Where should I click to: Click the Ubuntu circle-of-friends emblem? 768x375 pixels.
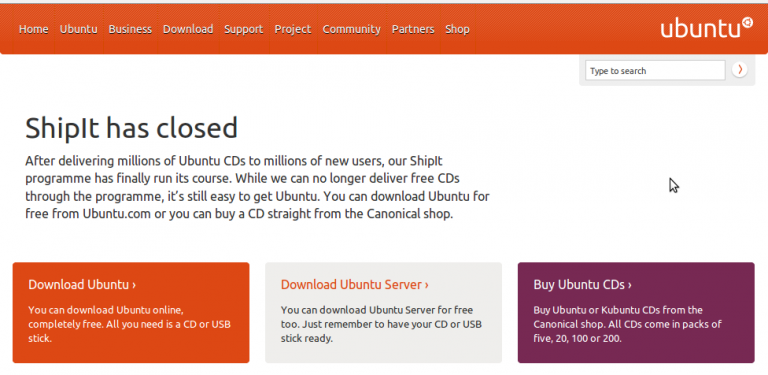pyautogui.click(x=747, y=23)
